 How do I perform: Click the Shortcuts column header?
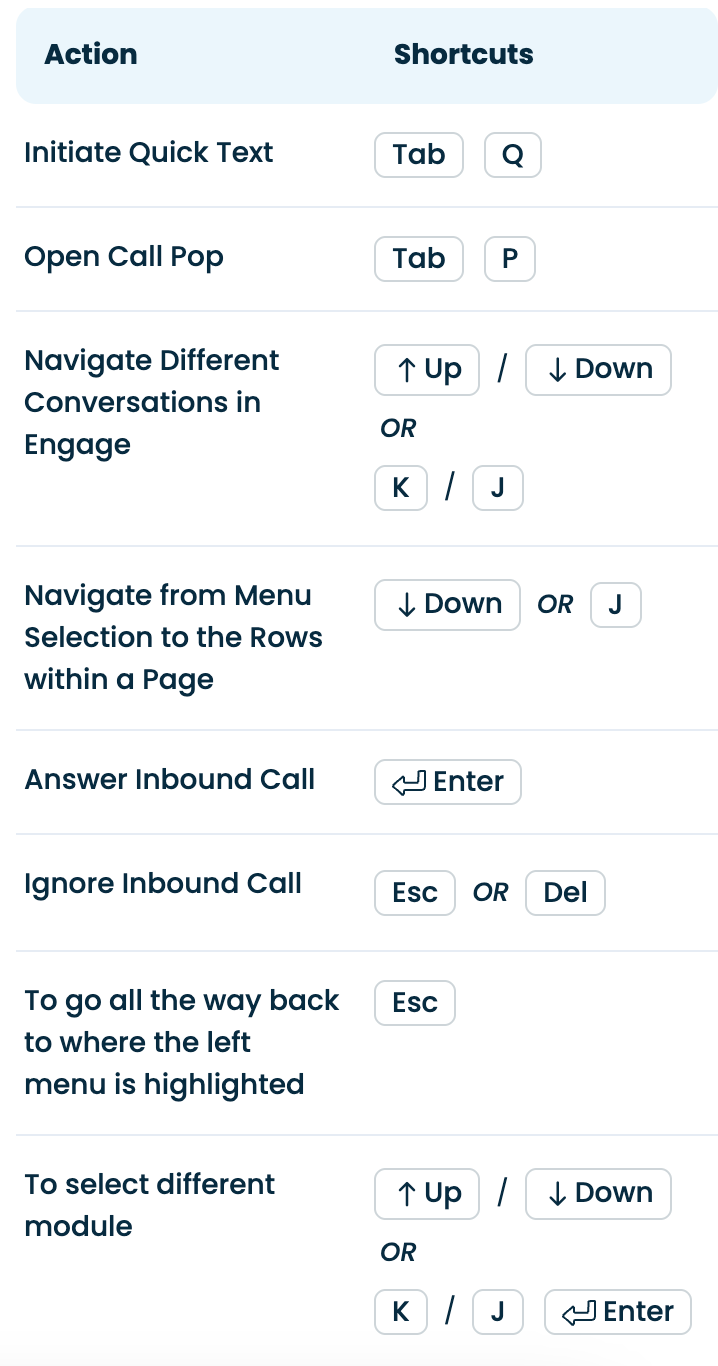463,55
